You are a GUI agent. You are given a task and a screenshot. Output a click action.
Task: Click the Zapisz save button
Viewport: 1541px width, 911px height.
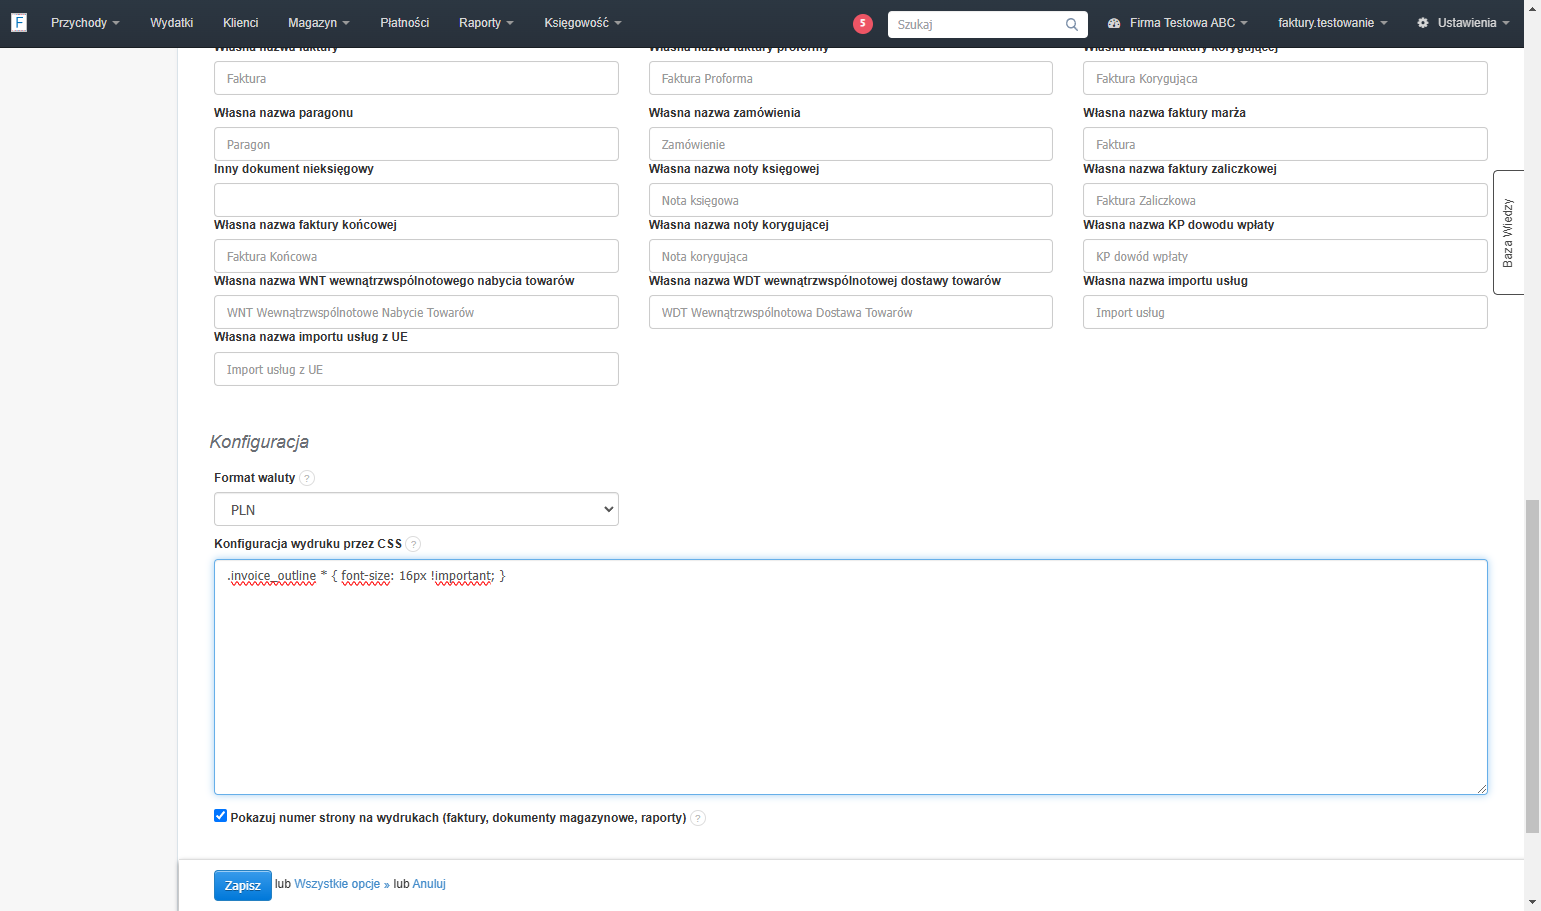click(243, 885)
